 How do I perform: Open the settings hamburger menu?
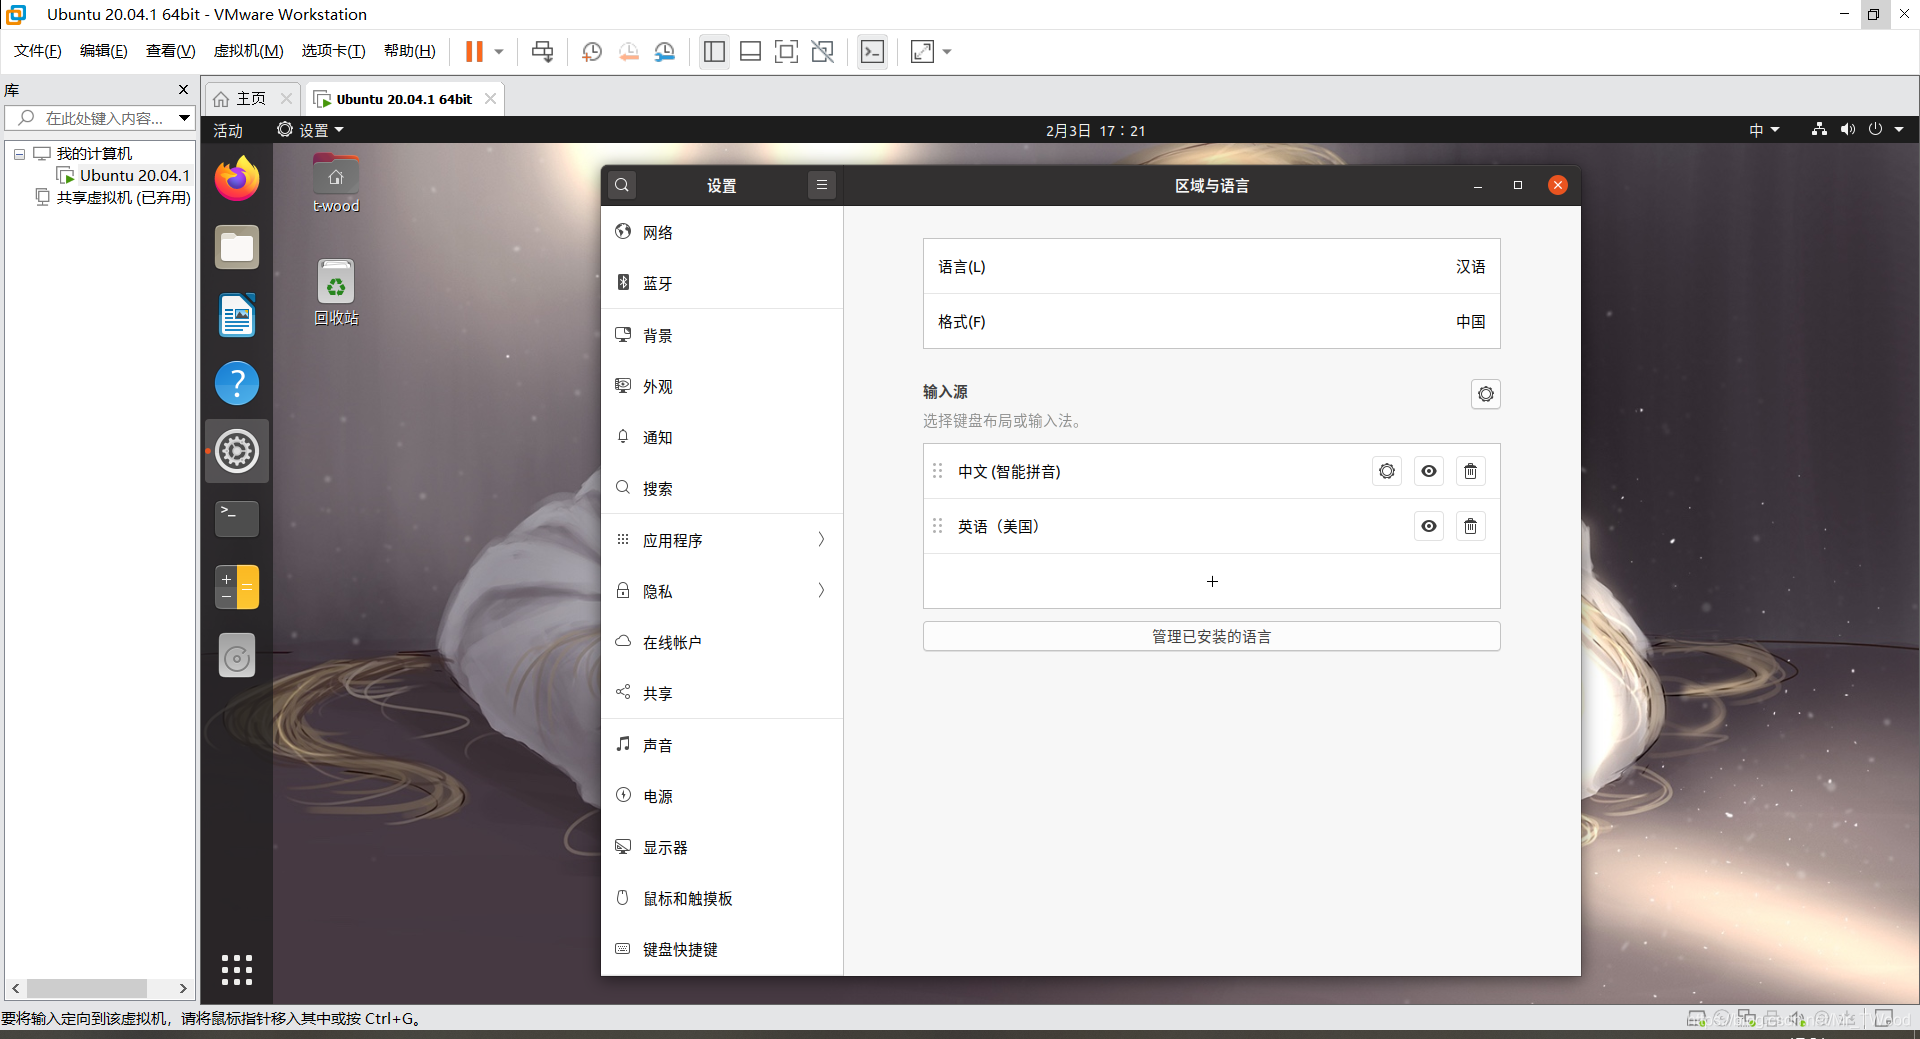(x=822, y=185)
